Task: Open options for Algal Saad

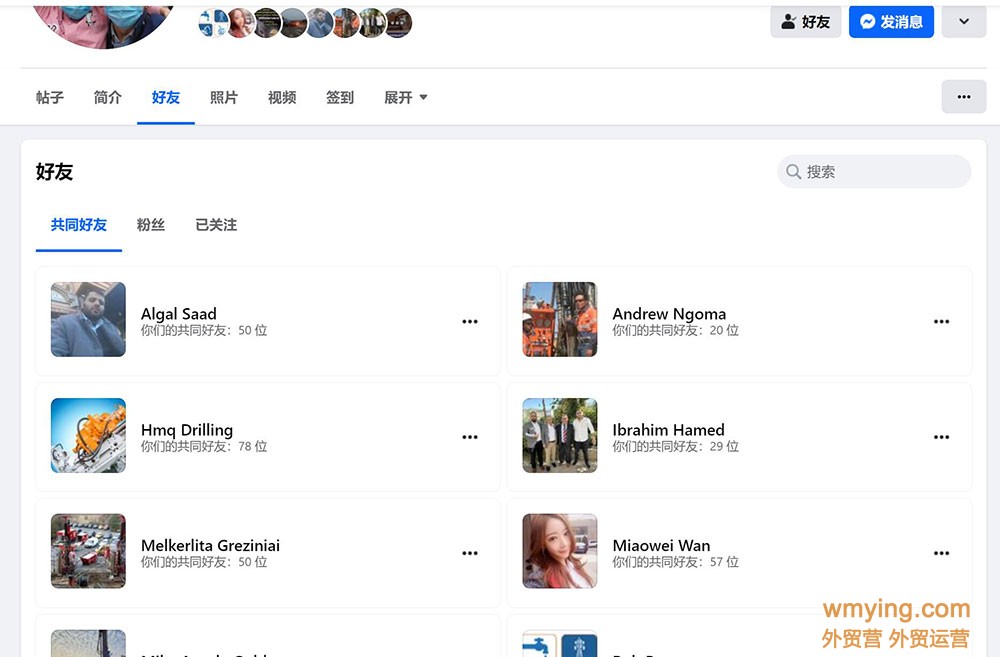Action: pyautogui.click(x=470, y=321)
